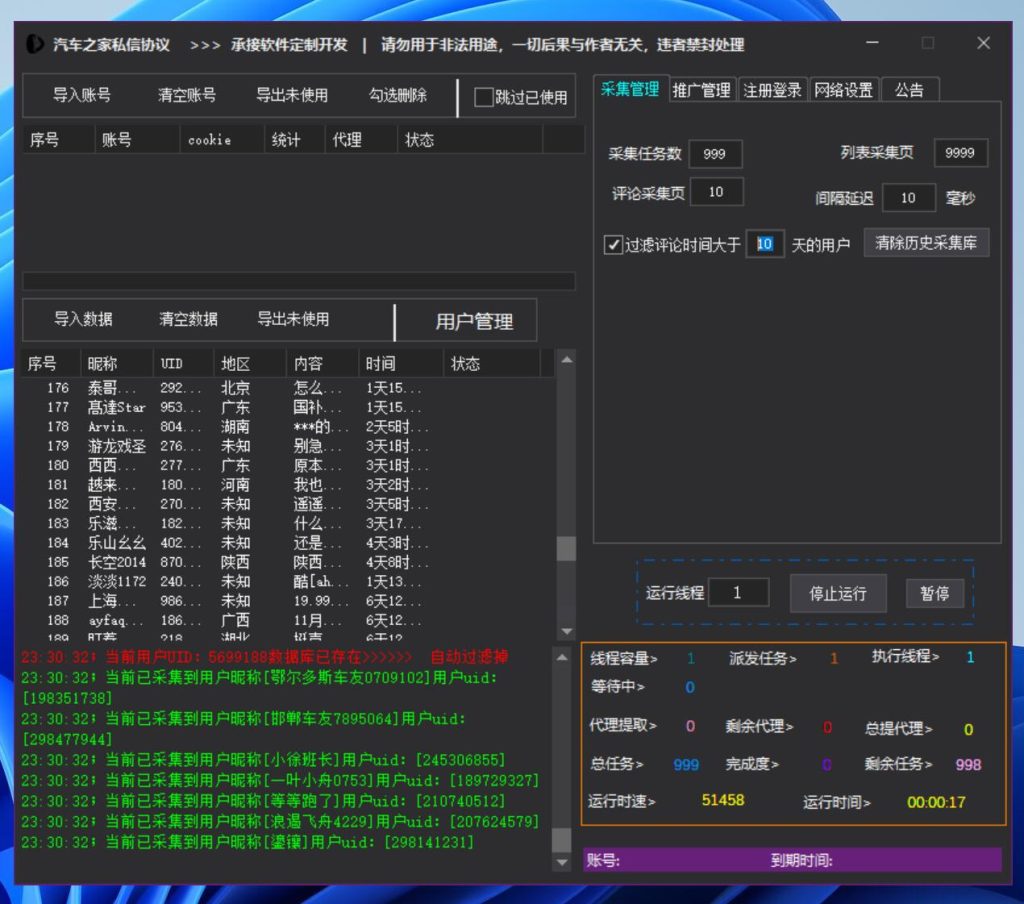The width and height of the screenshot is (1024, 904).
Task: Click the 清除历史采集库 button
Action: (x=926, y=241)
